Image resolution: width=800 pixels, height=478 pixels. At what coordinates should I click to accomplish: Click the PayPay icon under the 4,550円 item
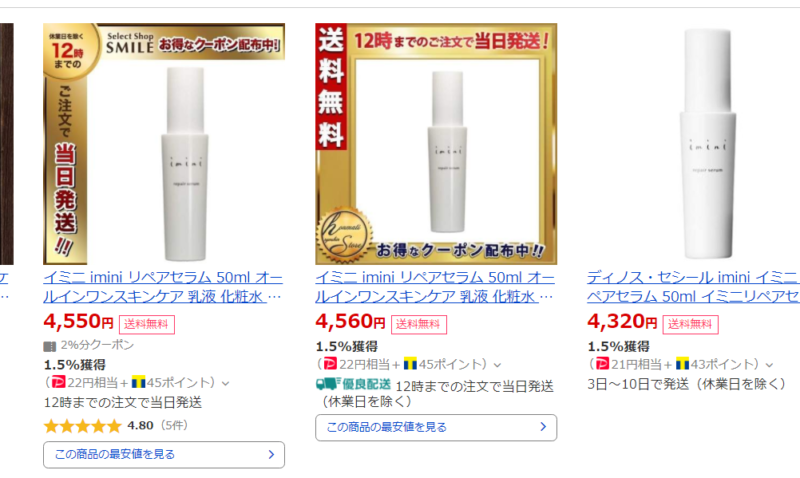click(x=59, y=382)
